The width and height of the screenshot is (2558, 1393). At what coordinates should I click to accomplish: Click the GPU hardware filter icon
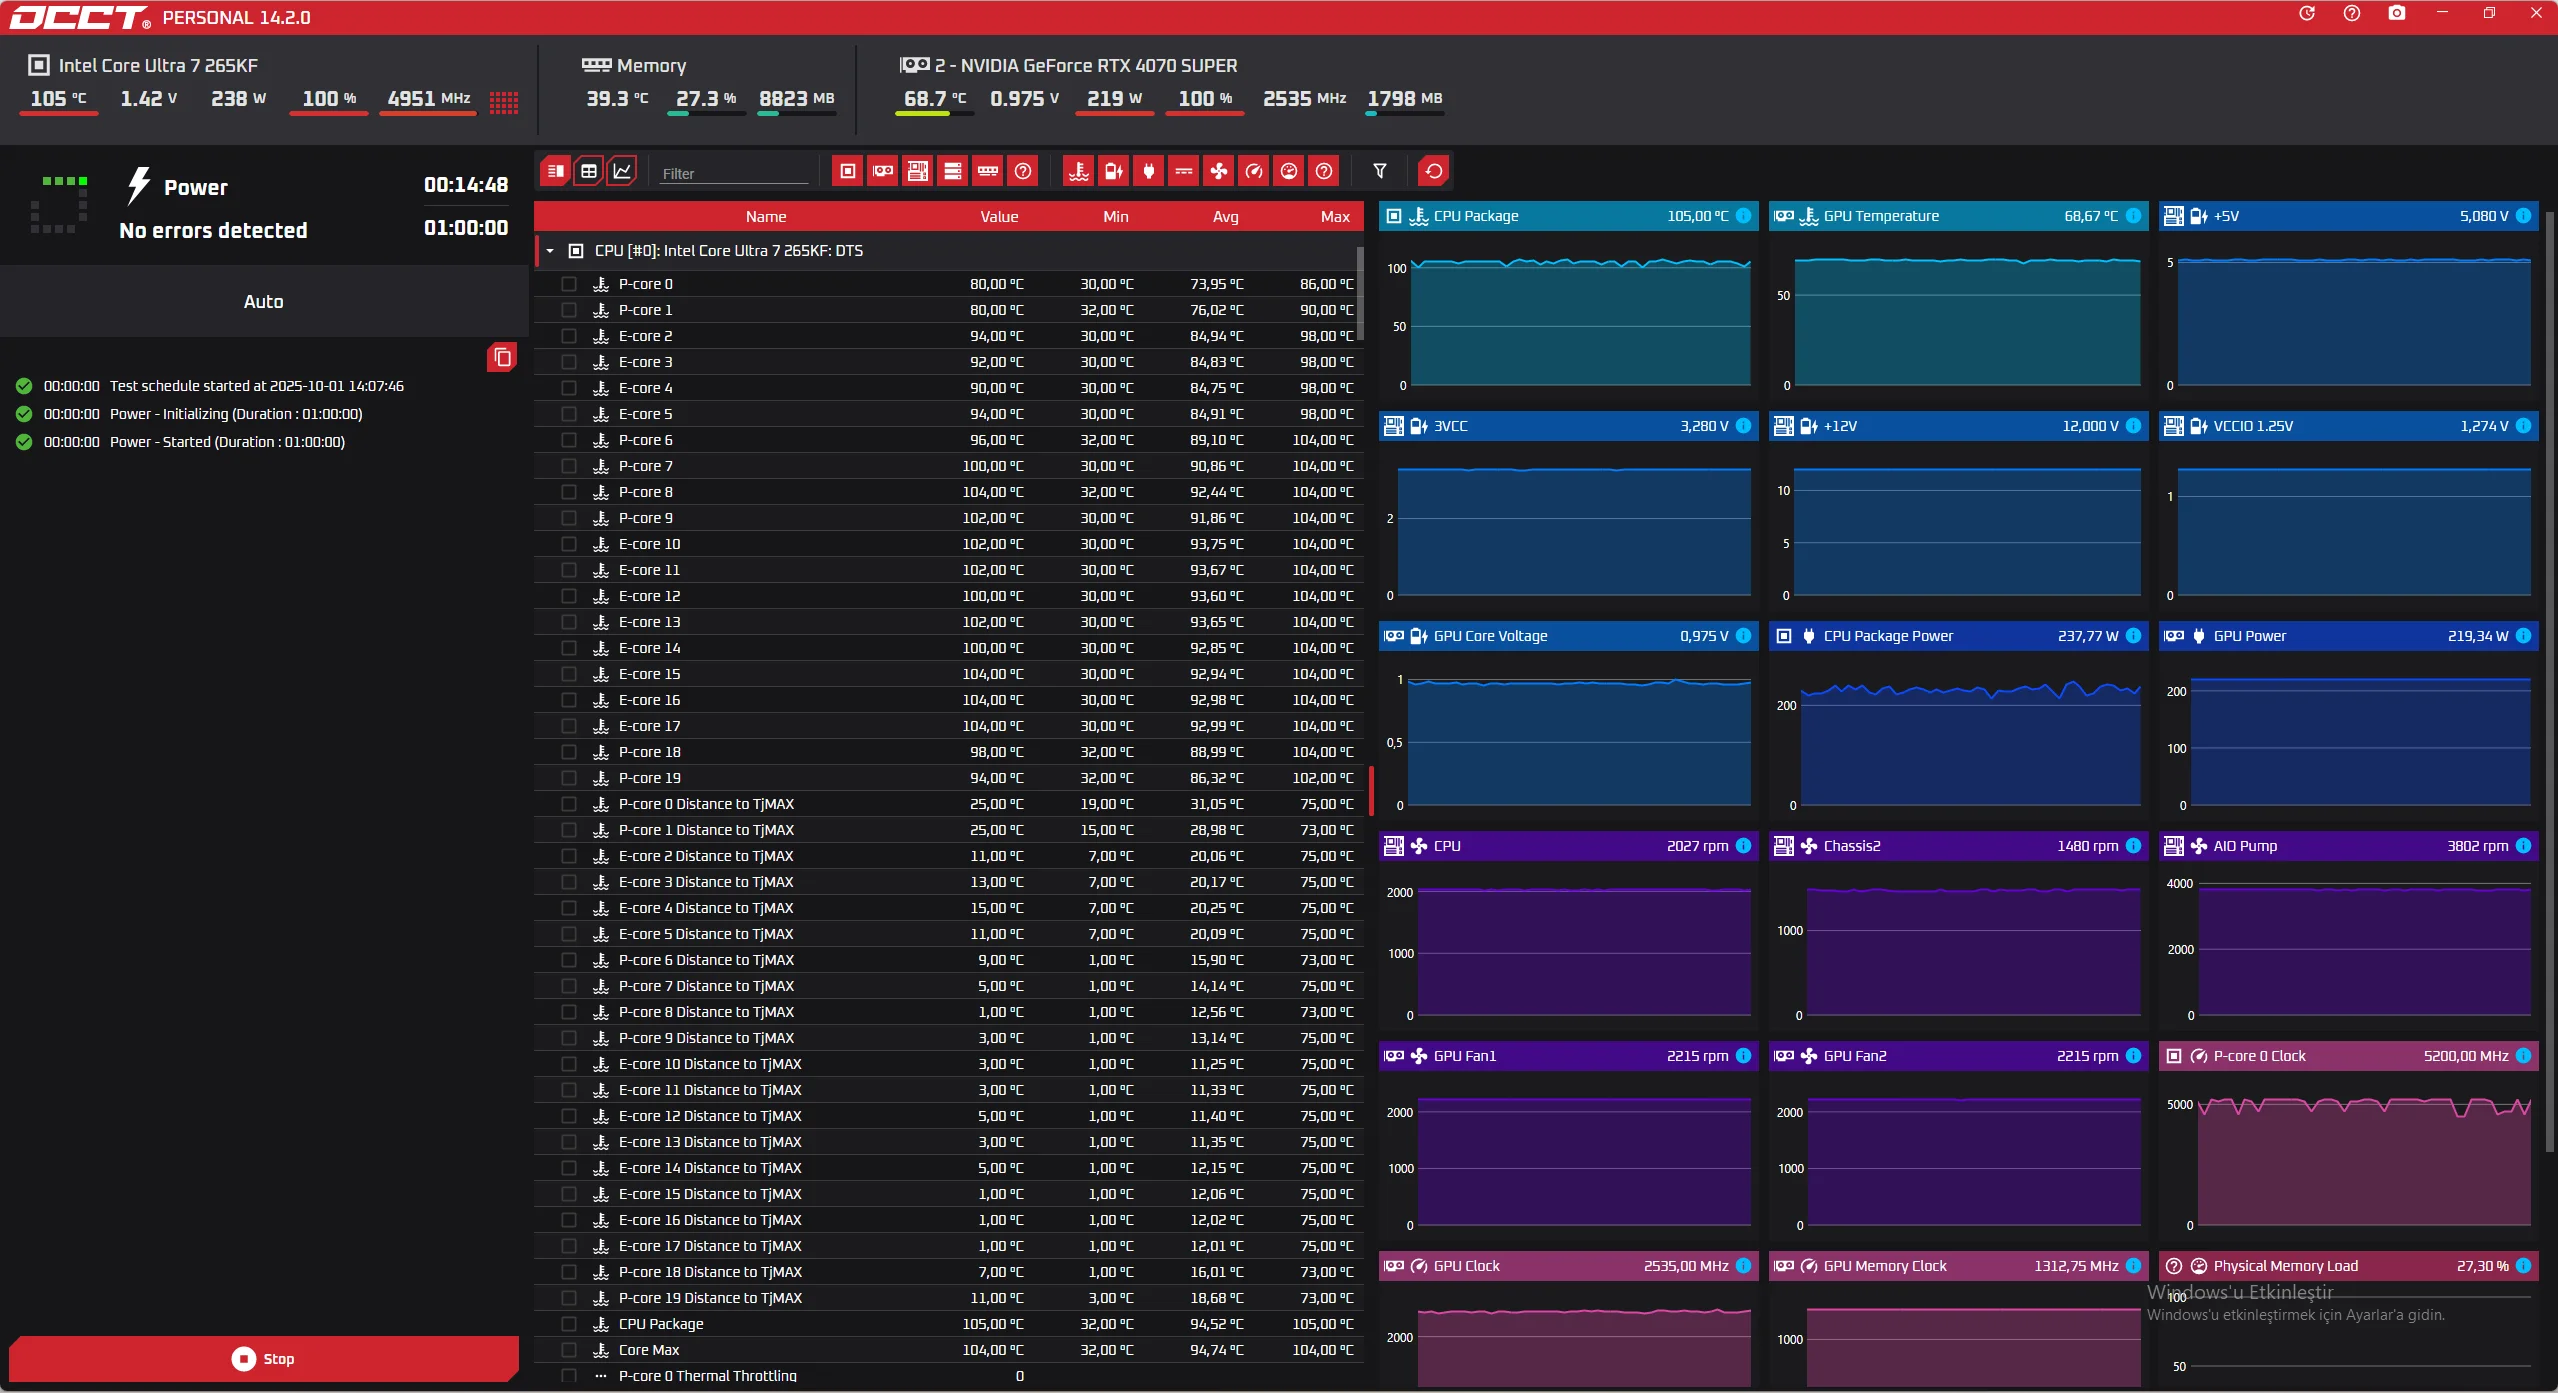882,171
